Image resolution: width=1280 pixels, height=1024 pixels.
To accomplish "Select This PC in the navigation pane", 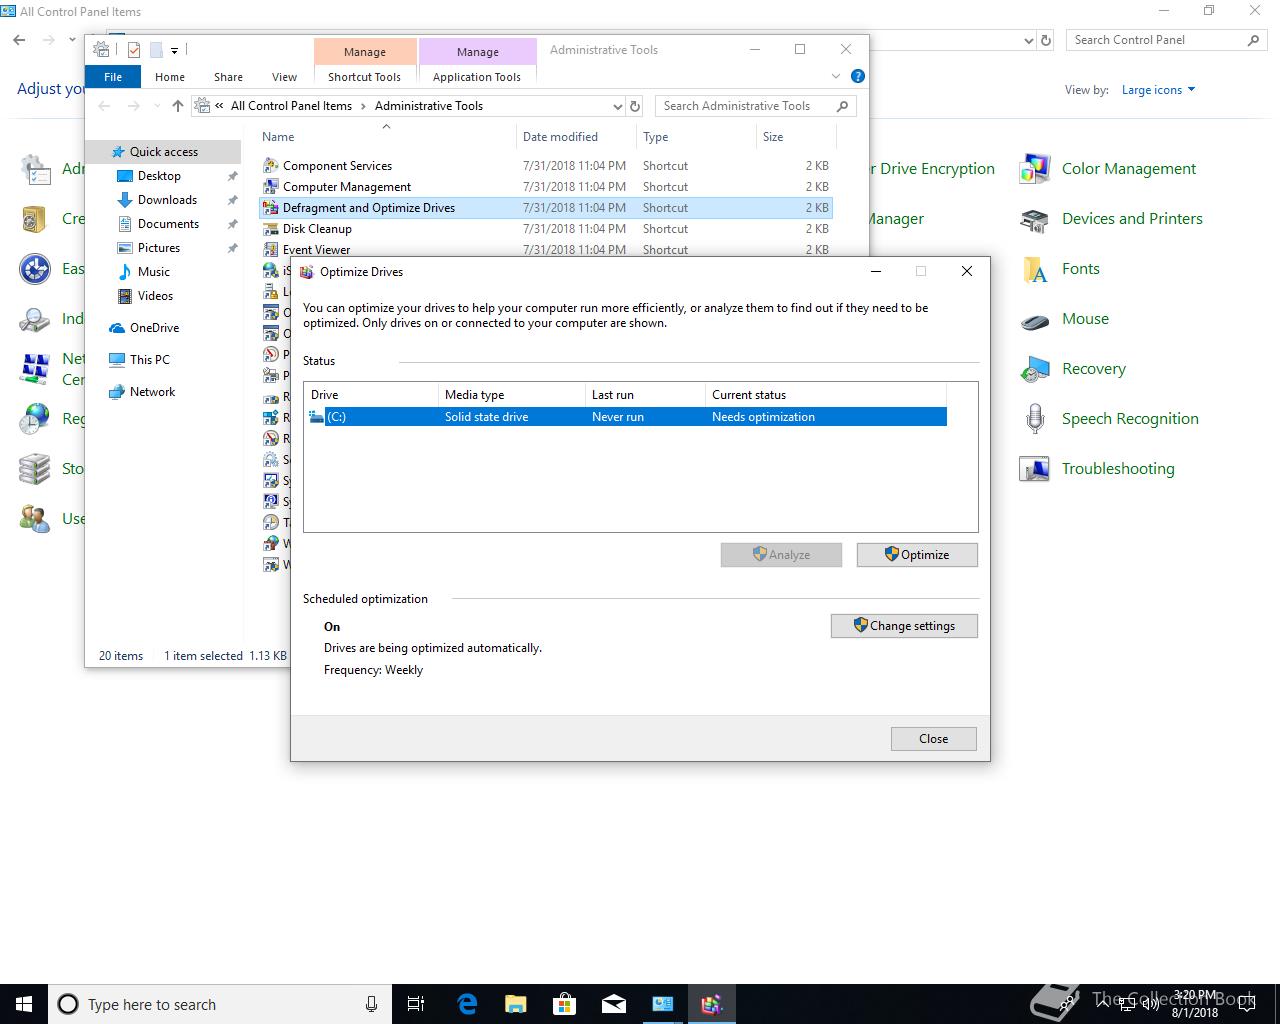I will pyautogui.click(x=149, y=360).
